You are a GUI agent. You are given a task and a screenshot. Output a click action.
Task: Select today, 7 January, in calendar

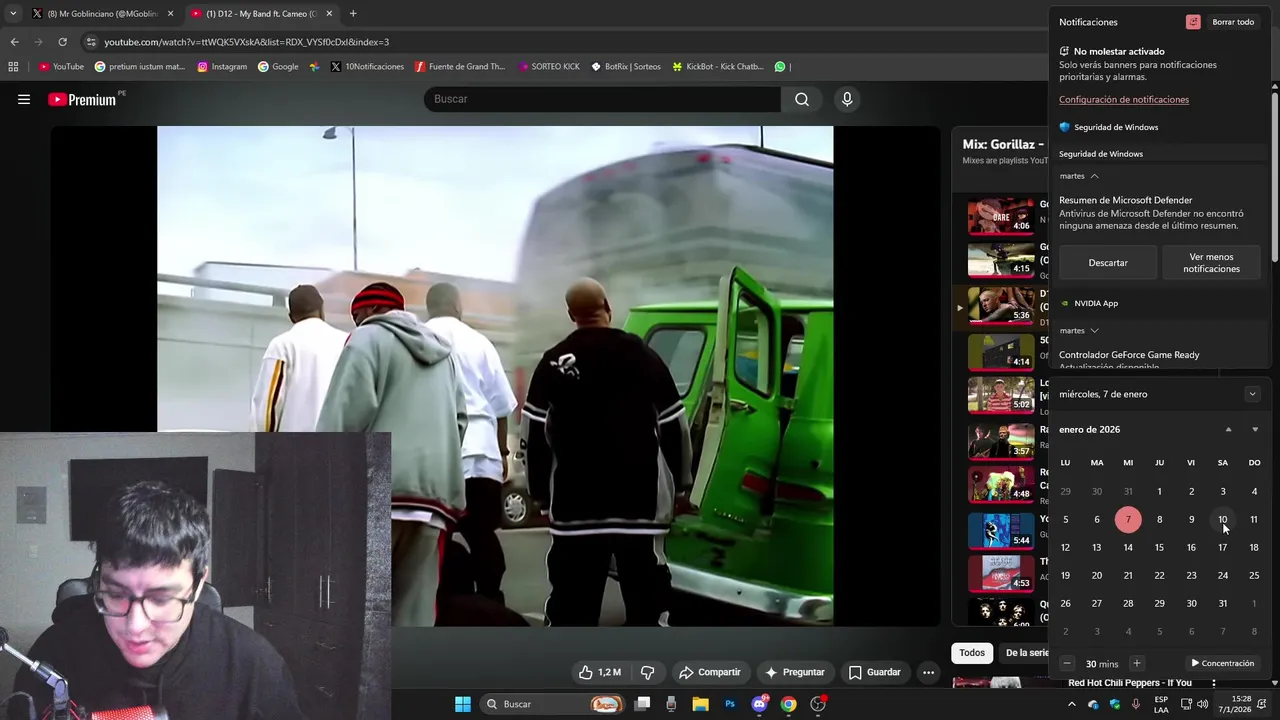click(x=1128, y=519)
